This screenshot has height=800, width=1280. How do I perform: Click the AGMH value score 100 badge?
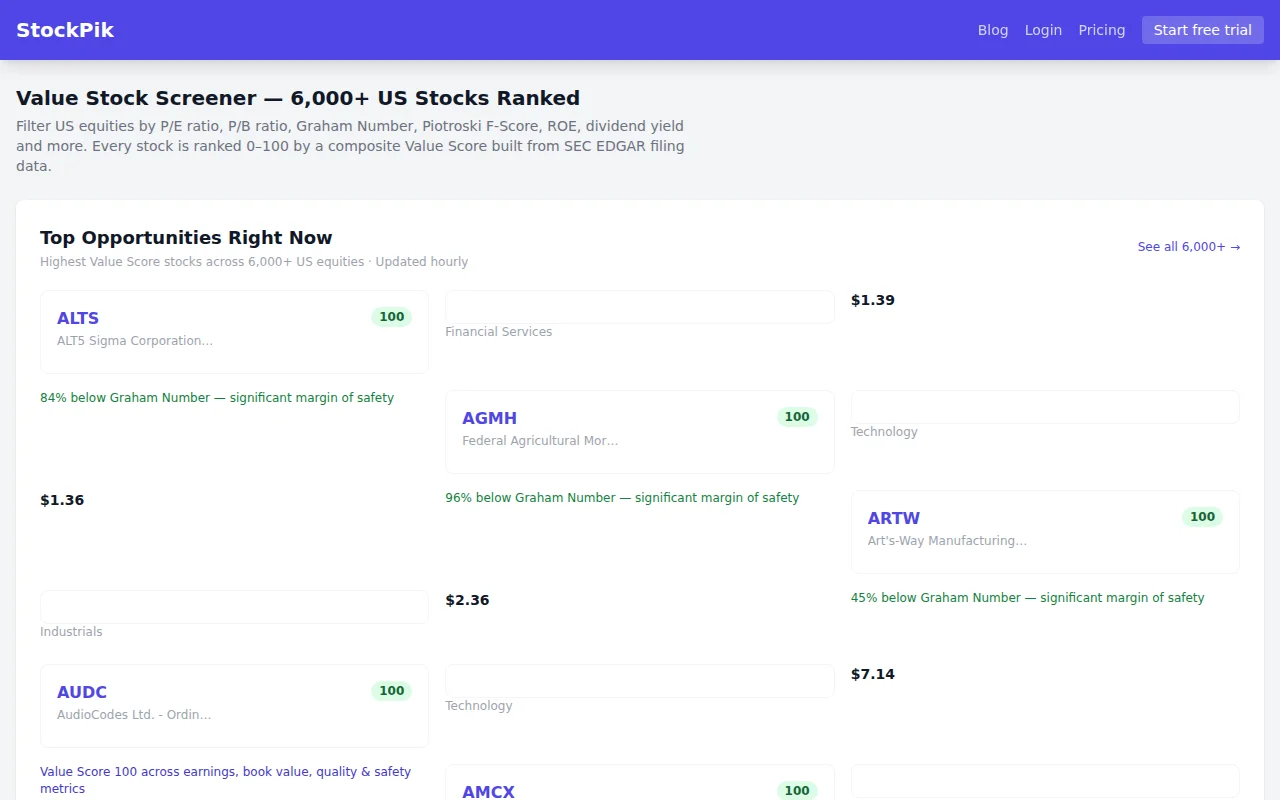pyautogui.click(x=797, y=417)
